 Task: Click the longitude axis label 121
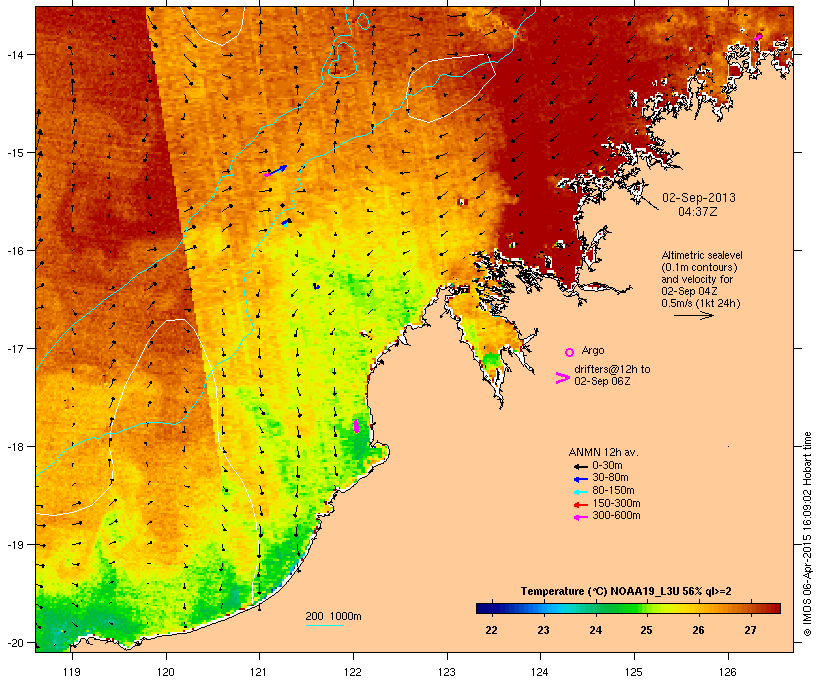click(x=259, y=672)
